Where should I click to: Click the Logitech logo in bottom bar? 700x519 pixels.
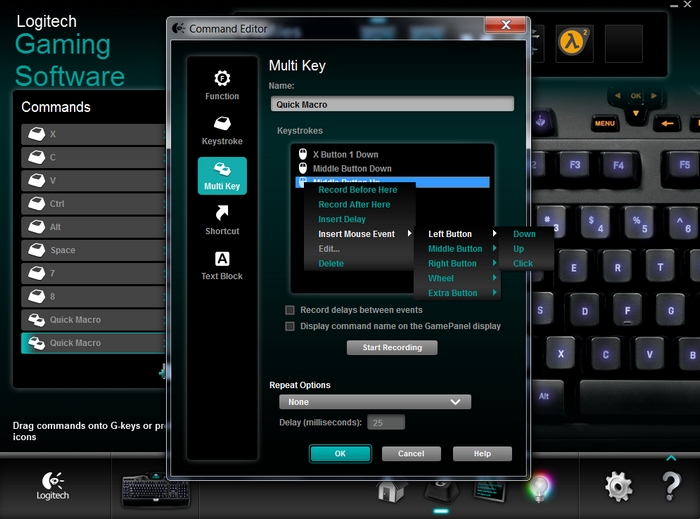53,486
